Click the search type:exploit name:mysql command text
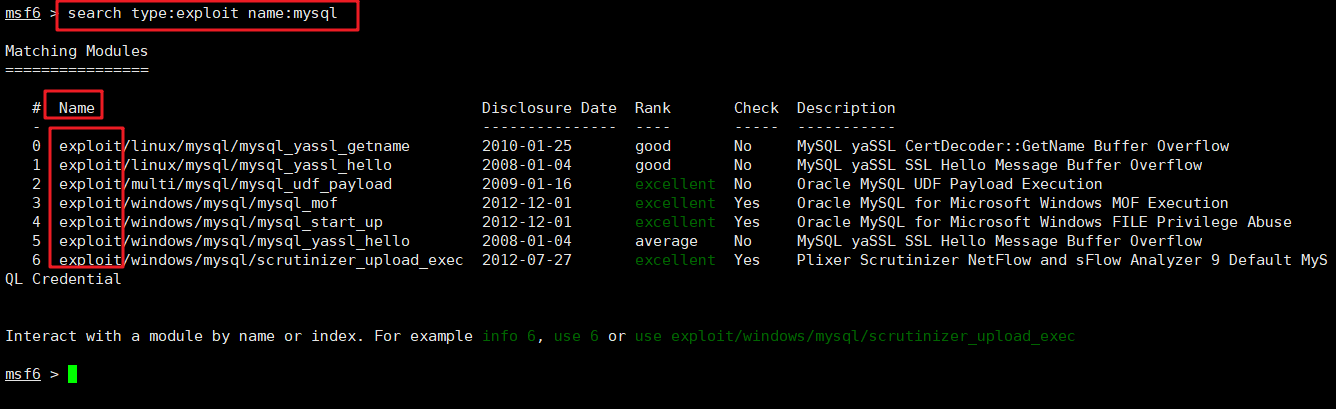 pyautogui.click(x=203, y=15)
